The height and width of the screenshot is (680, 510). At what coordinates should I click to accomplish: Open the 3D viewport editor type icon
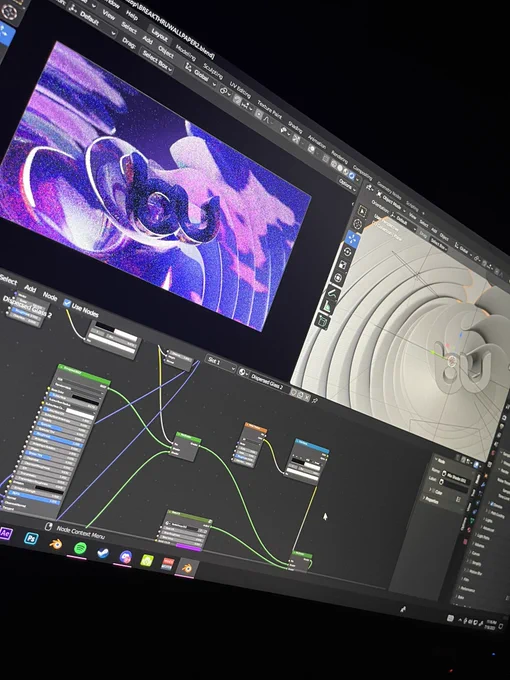tap(369, 188)
